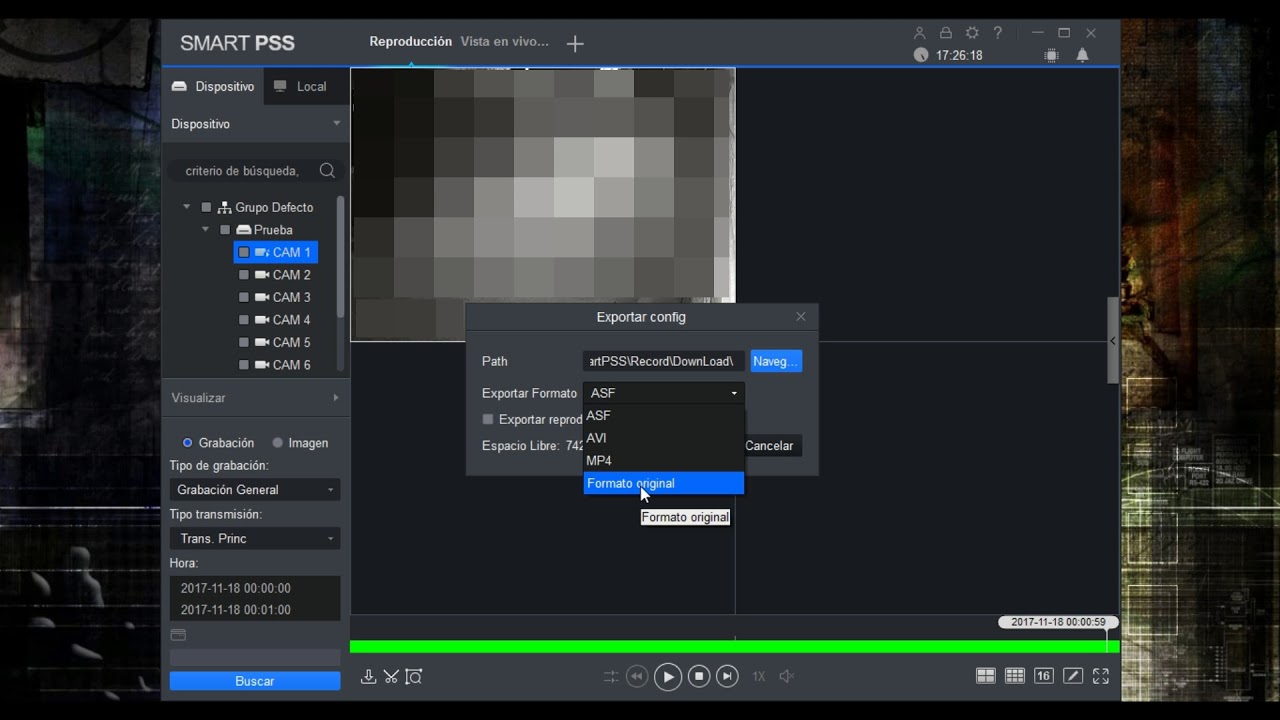Image resolution: width=1280 pixels, height=720 pixels.
Task: Enter fullscreen mode
Action: point(1101,676)
